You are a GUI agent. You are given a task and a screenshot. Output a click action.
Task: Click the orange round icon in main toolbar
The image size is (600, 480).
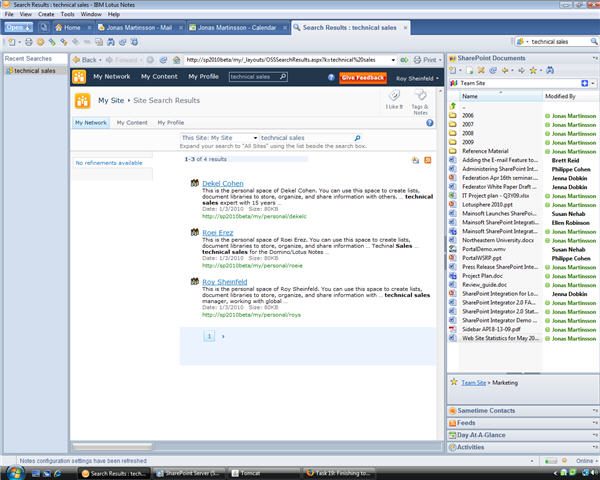[40, 42]
